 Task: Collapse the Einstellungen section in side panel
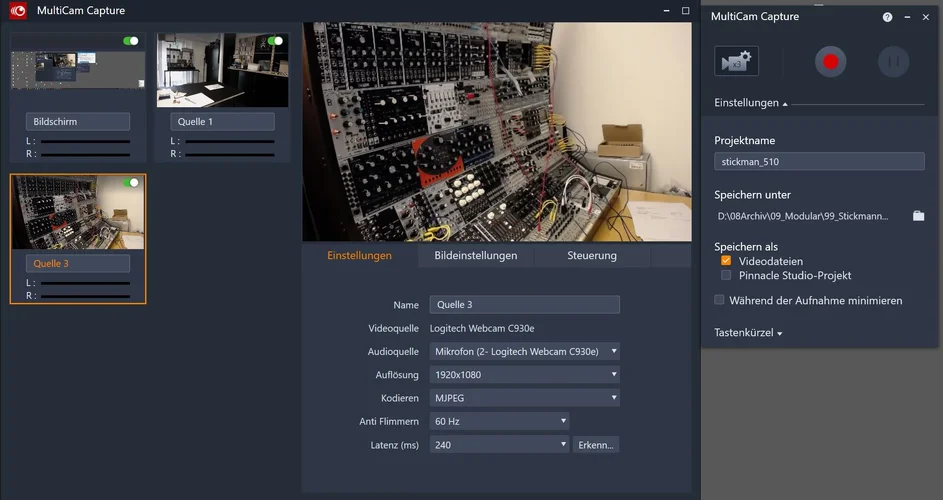[x=751, y=103]
